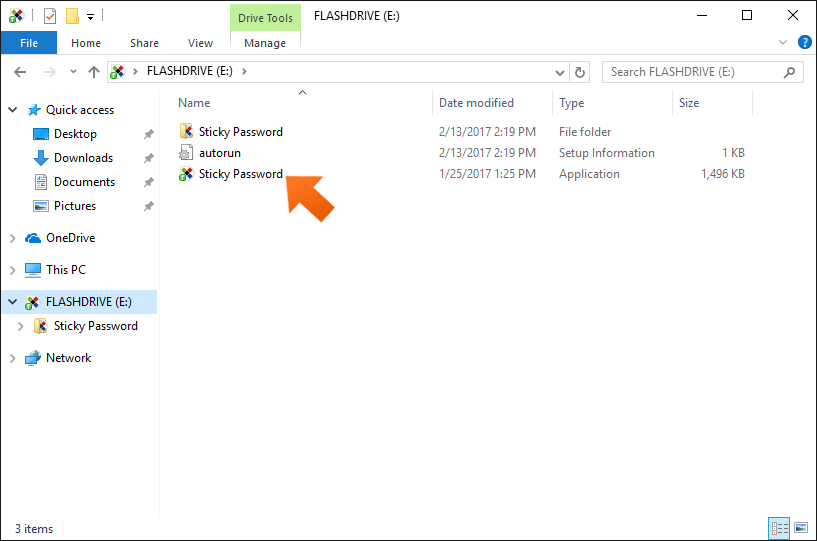
Task: Click Setup Information type cell
Action: [x=606, y=153]
